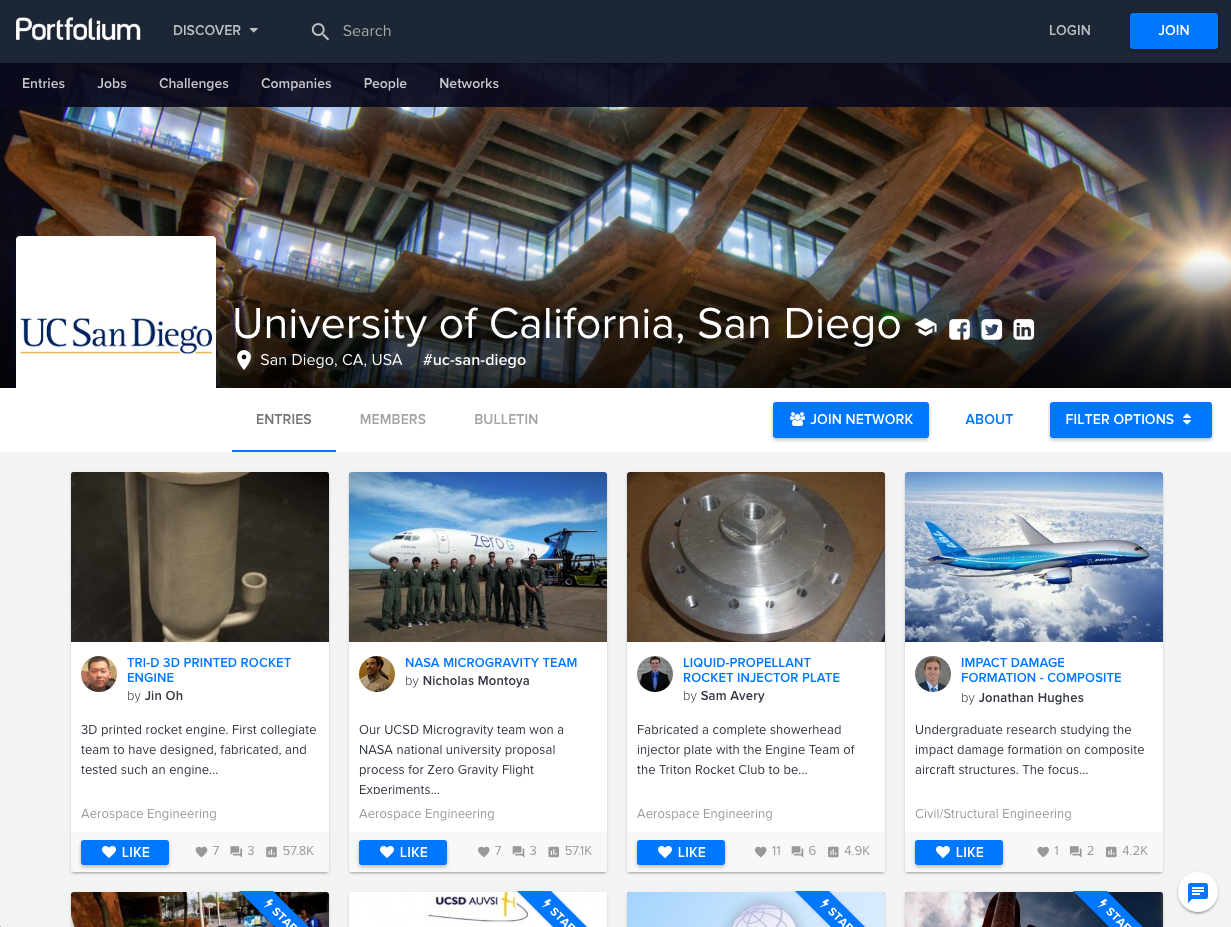Like the Tri-D 3D Printed Rocket Engine entry
Screen dimensions: 1231x927
coord(125,852)
